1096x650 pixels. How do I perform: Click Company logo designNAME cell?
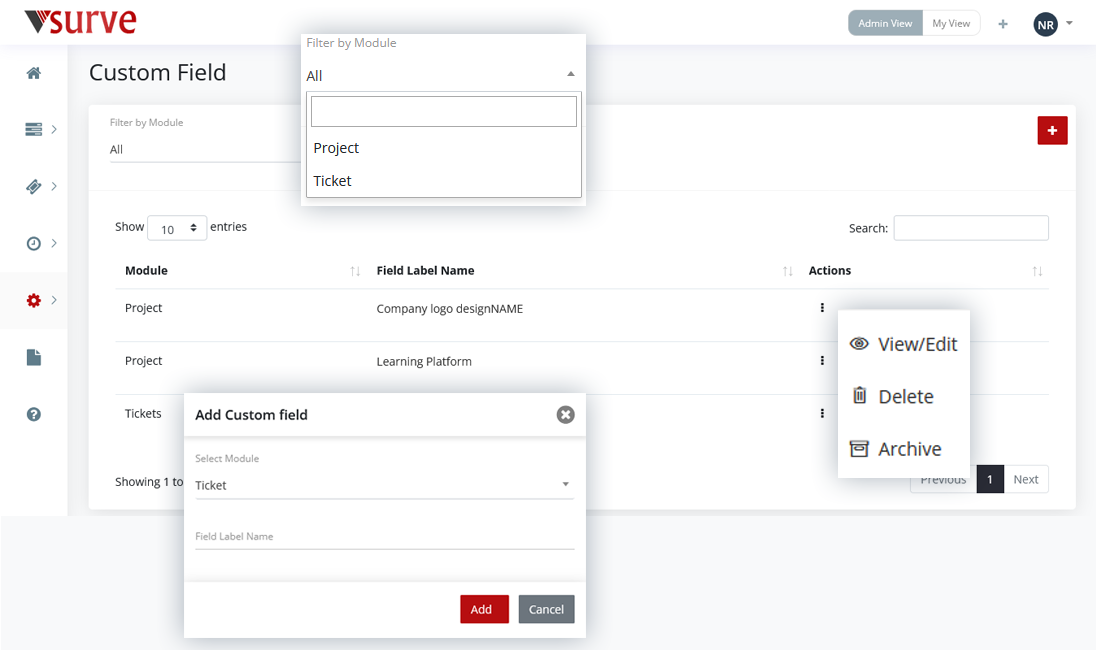pyautogui.click(x=449, y=309)
